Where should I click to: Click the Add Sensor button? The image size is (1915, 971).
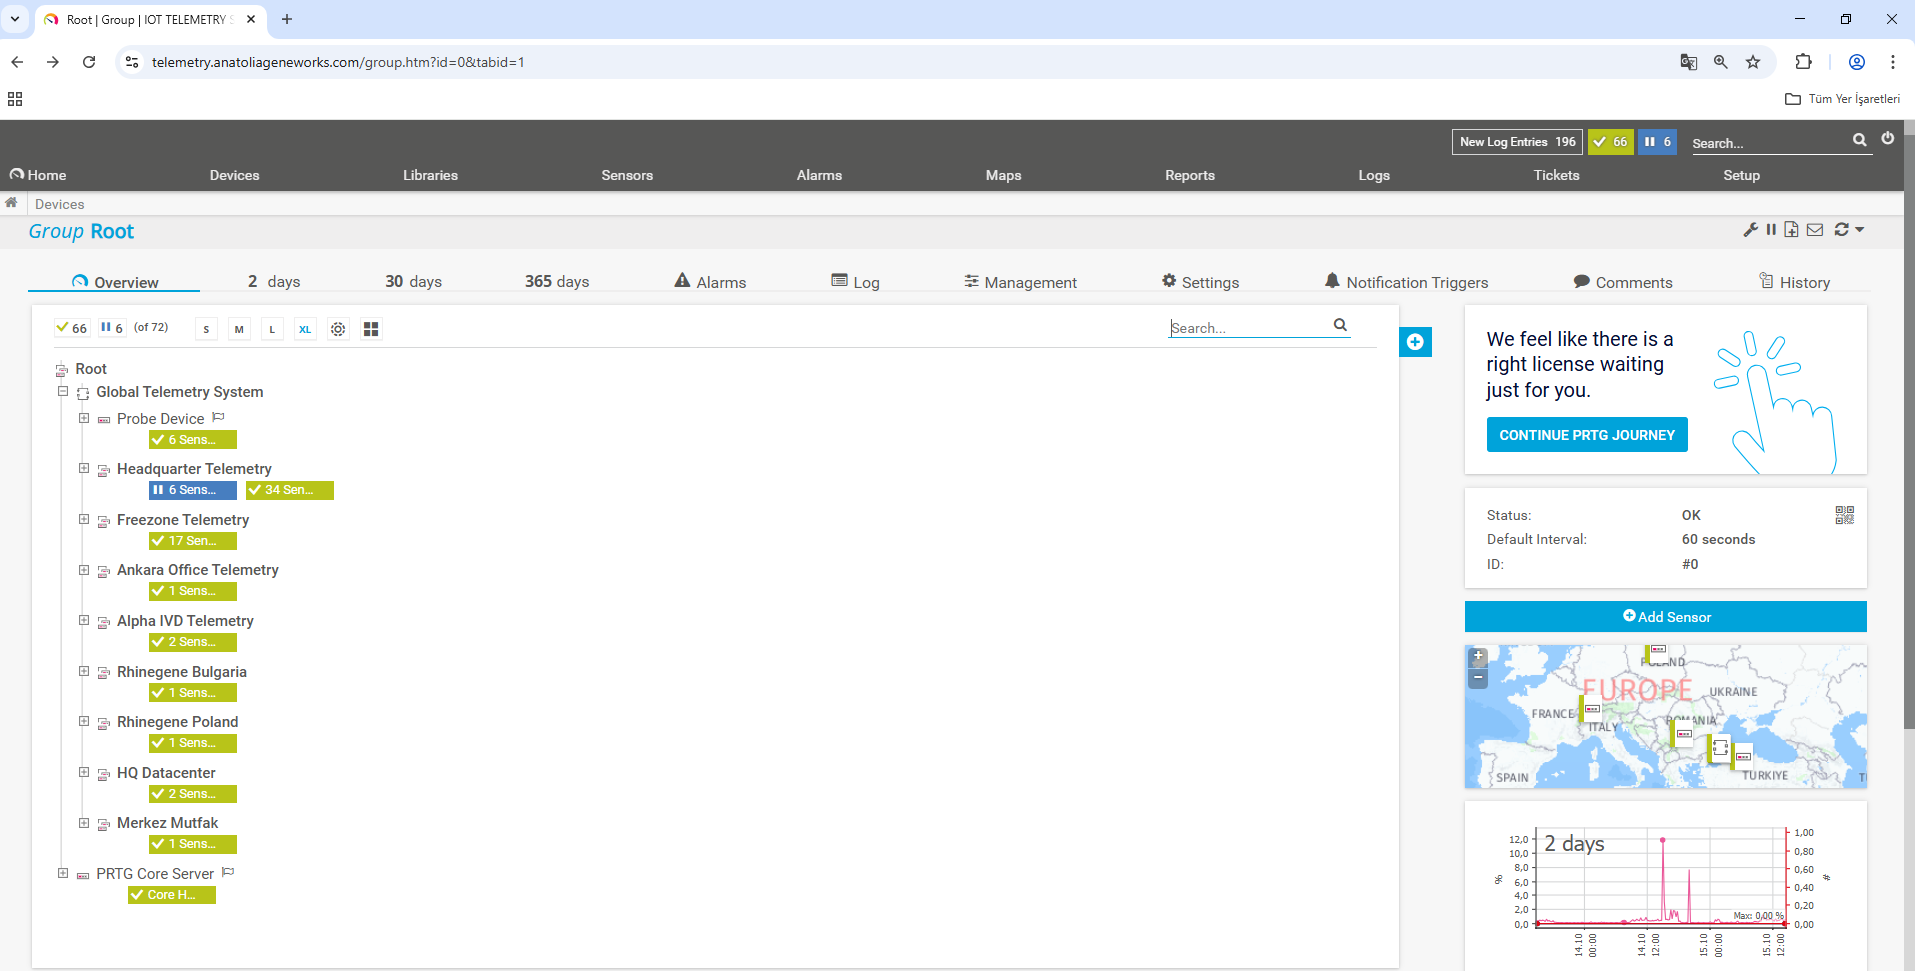[x=1665, y=617]
